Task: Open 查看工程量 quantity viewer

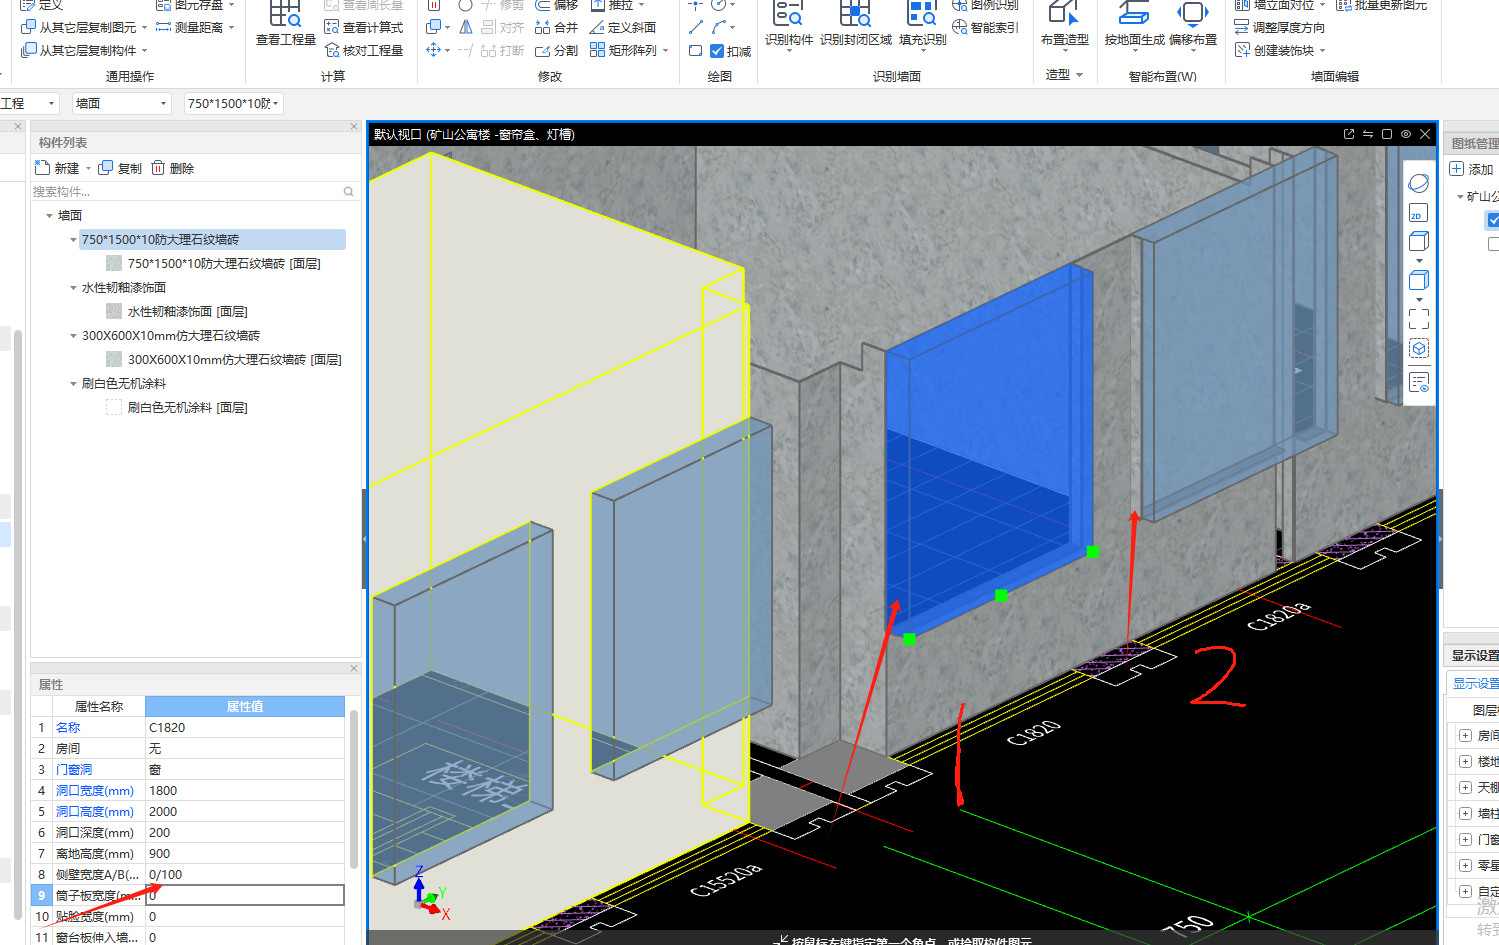Action: point(285,25)
